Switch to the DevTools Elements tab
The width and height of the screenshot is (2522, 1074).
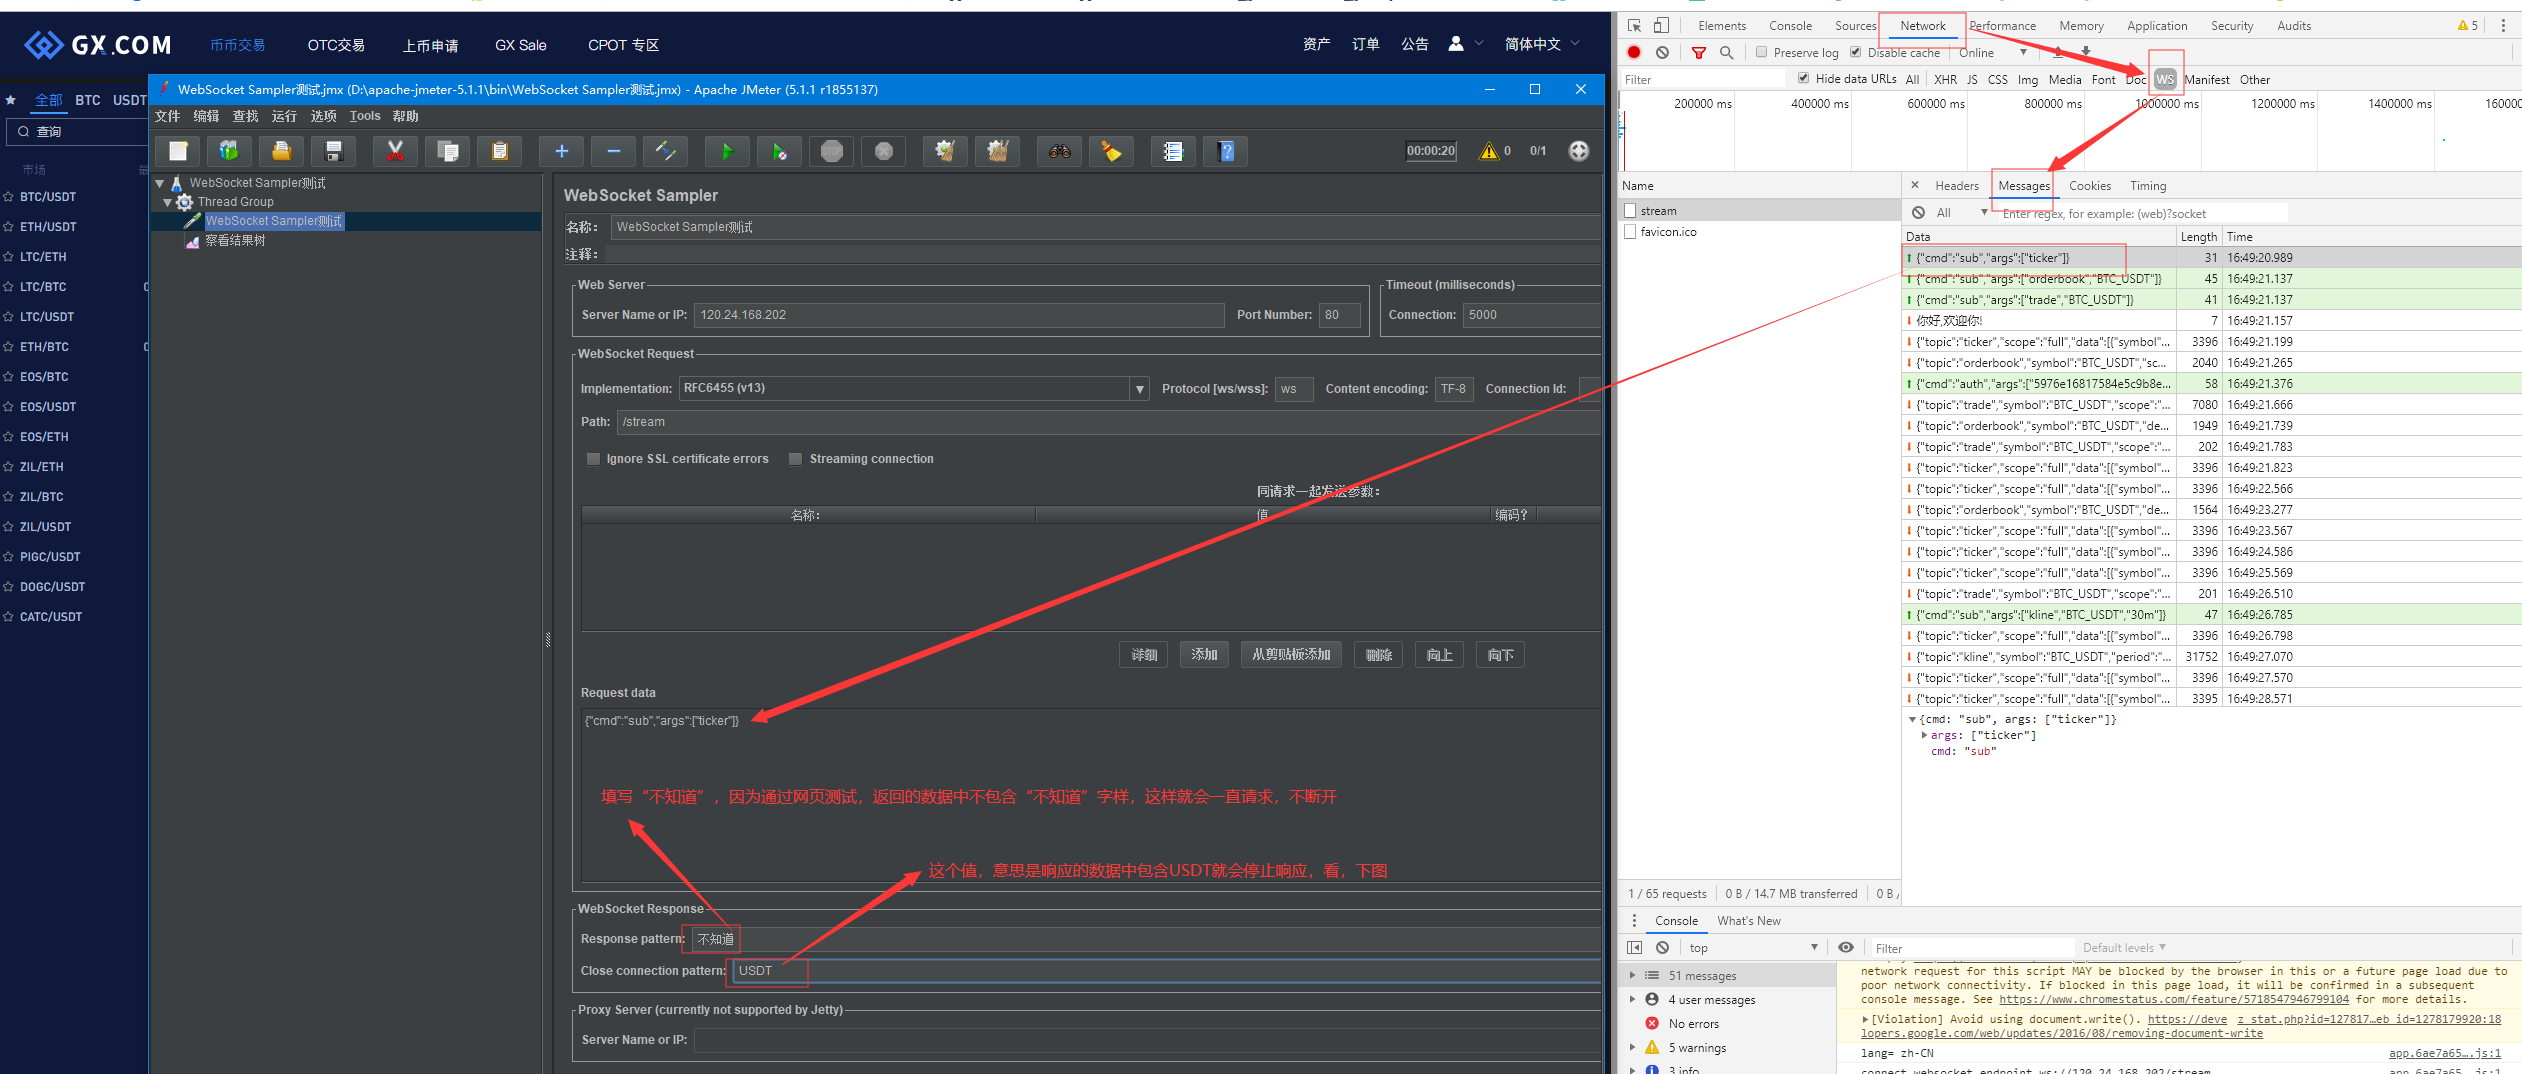click(1722, 26)
